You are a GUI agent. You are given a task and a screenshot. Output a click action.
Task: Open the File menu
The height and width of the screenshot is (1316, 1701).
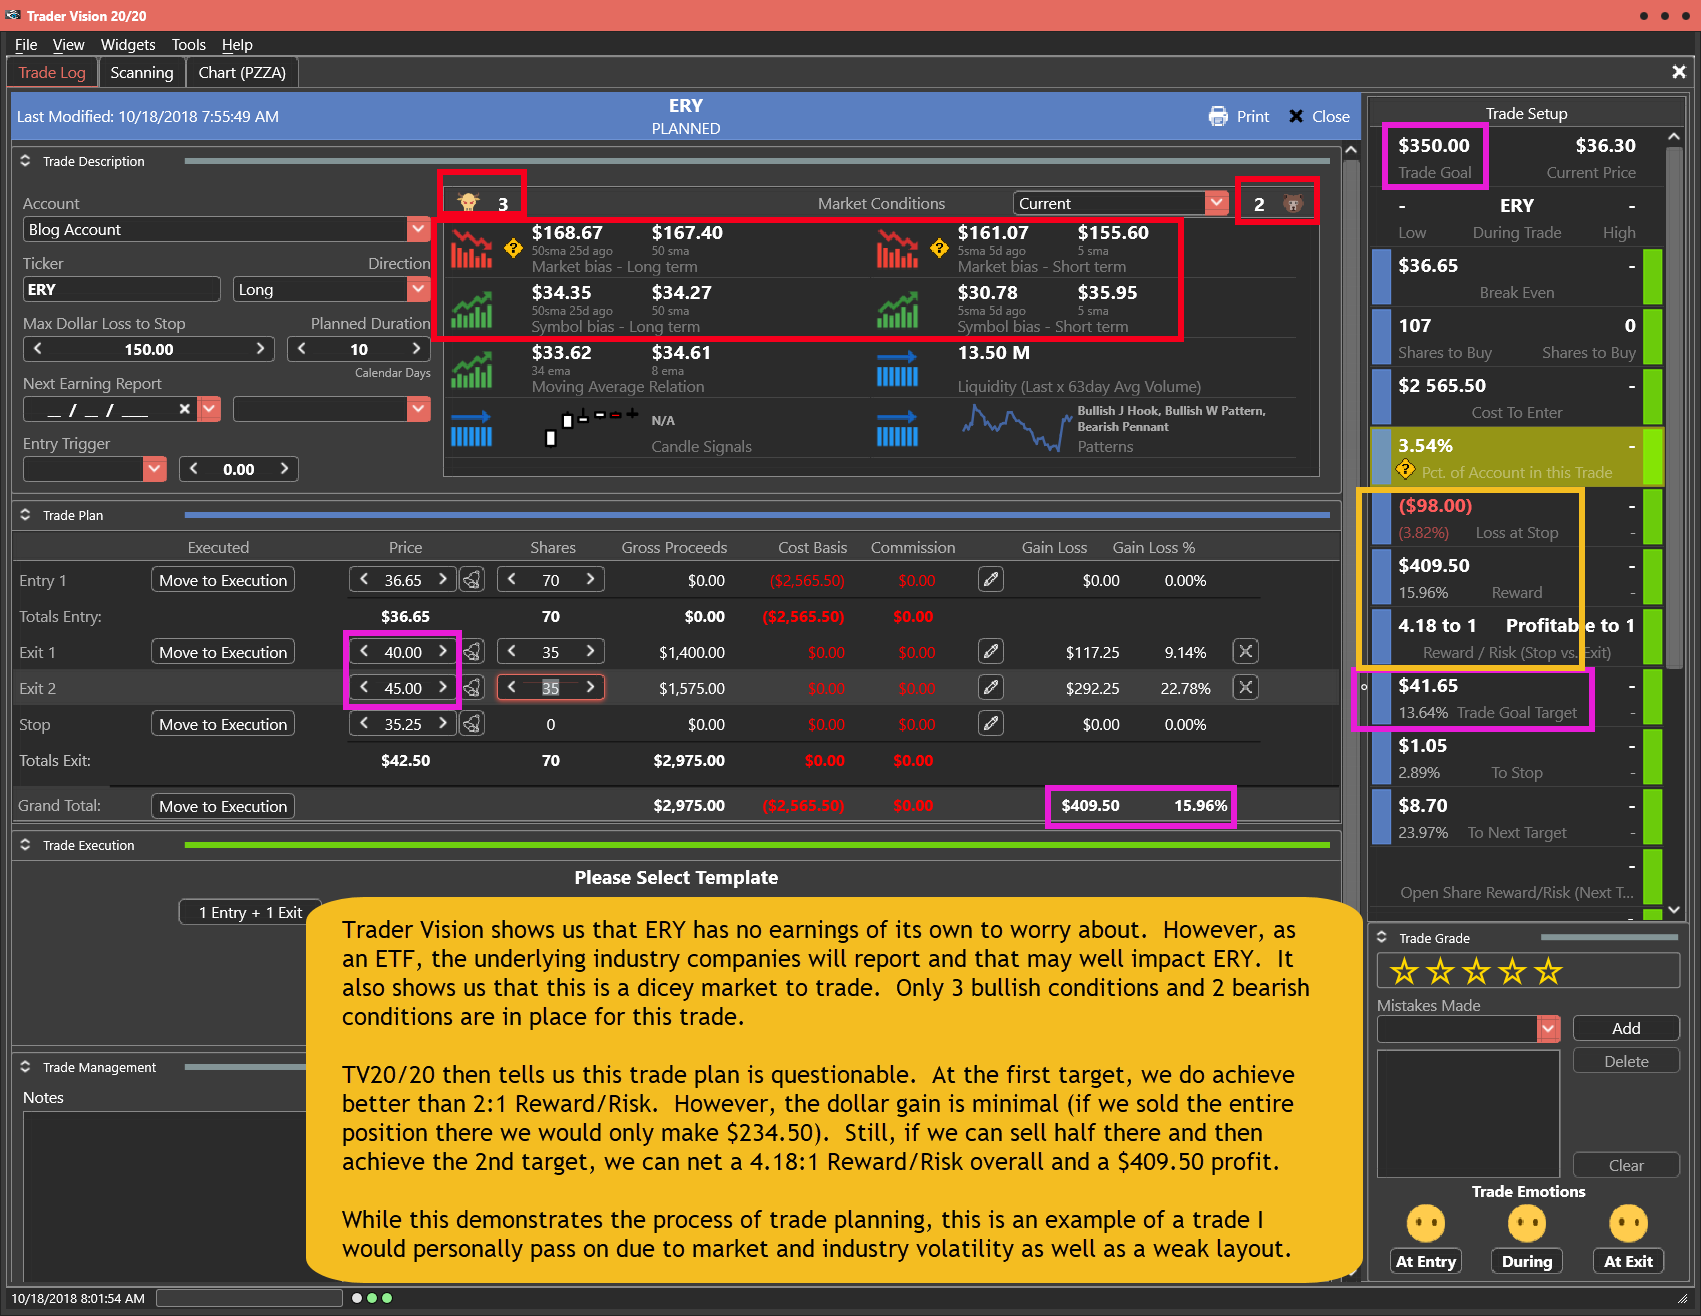click(26, 45)
